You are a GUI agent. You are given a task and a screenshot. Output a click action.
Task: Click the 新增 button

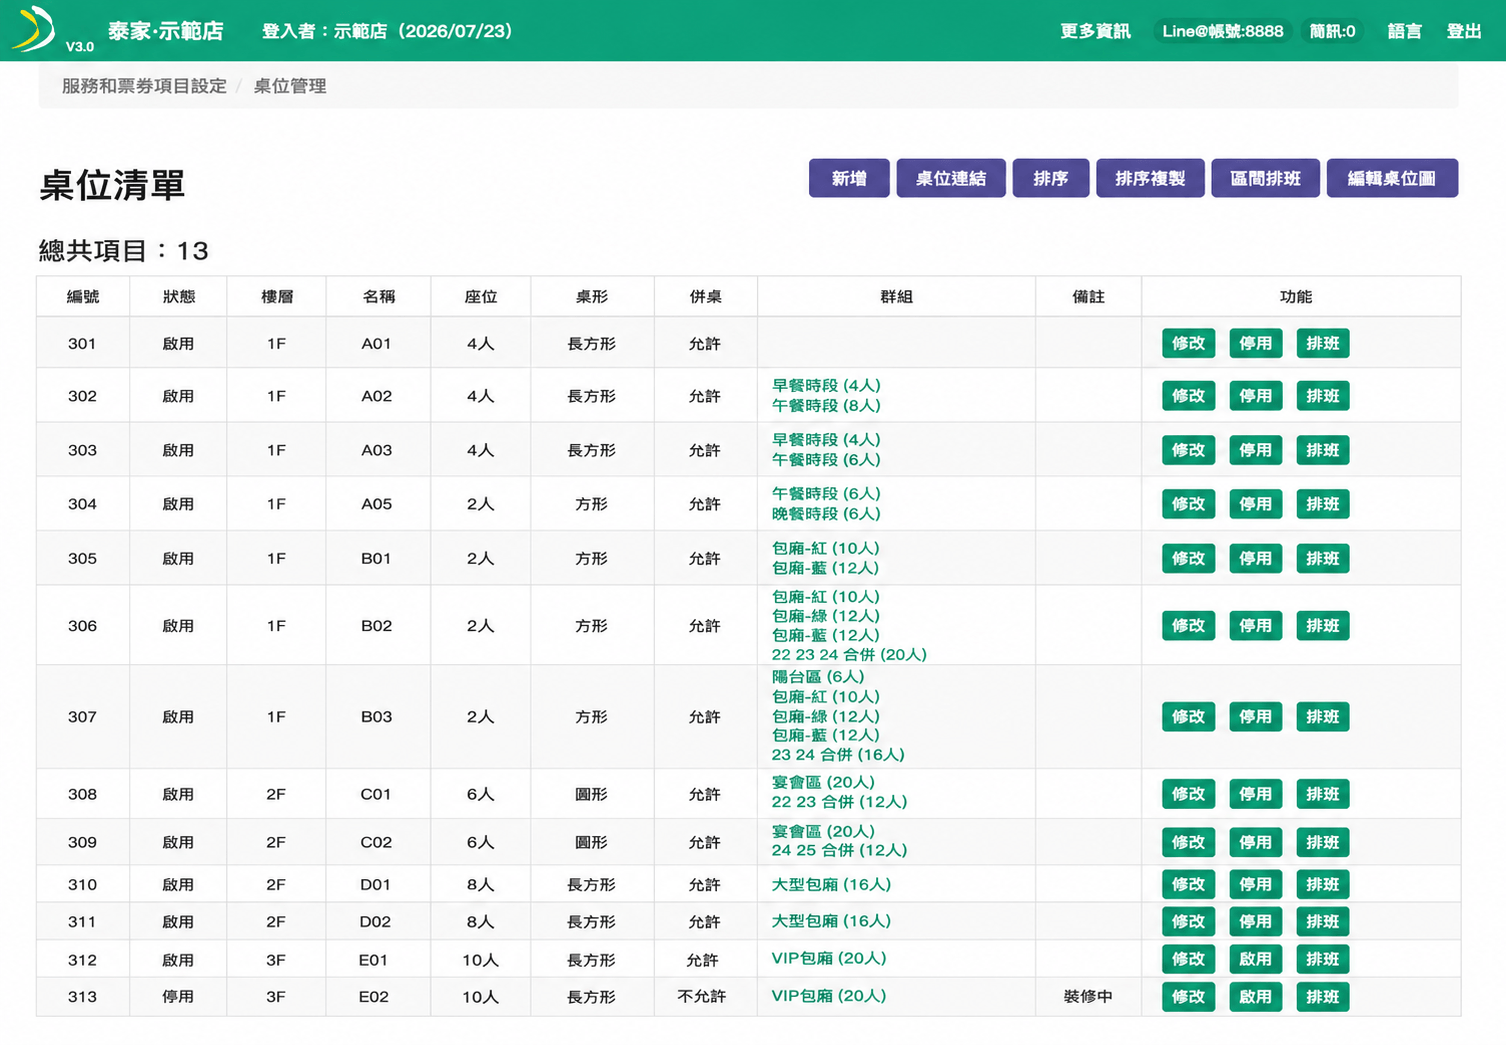click(x=849, y=178)
